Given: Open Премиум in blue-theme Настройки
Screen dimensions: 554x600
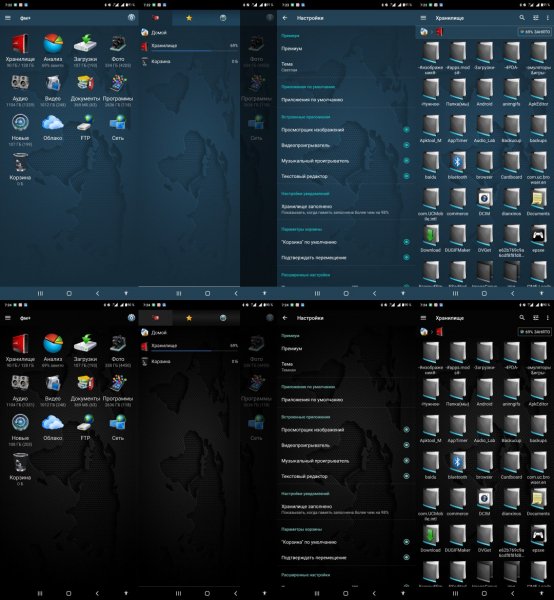Looking at the screenshot, I should [346, 49].
